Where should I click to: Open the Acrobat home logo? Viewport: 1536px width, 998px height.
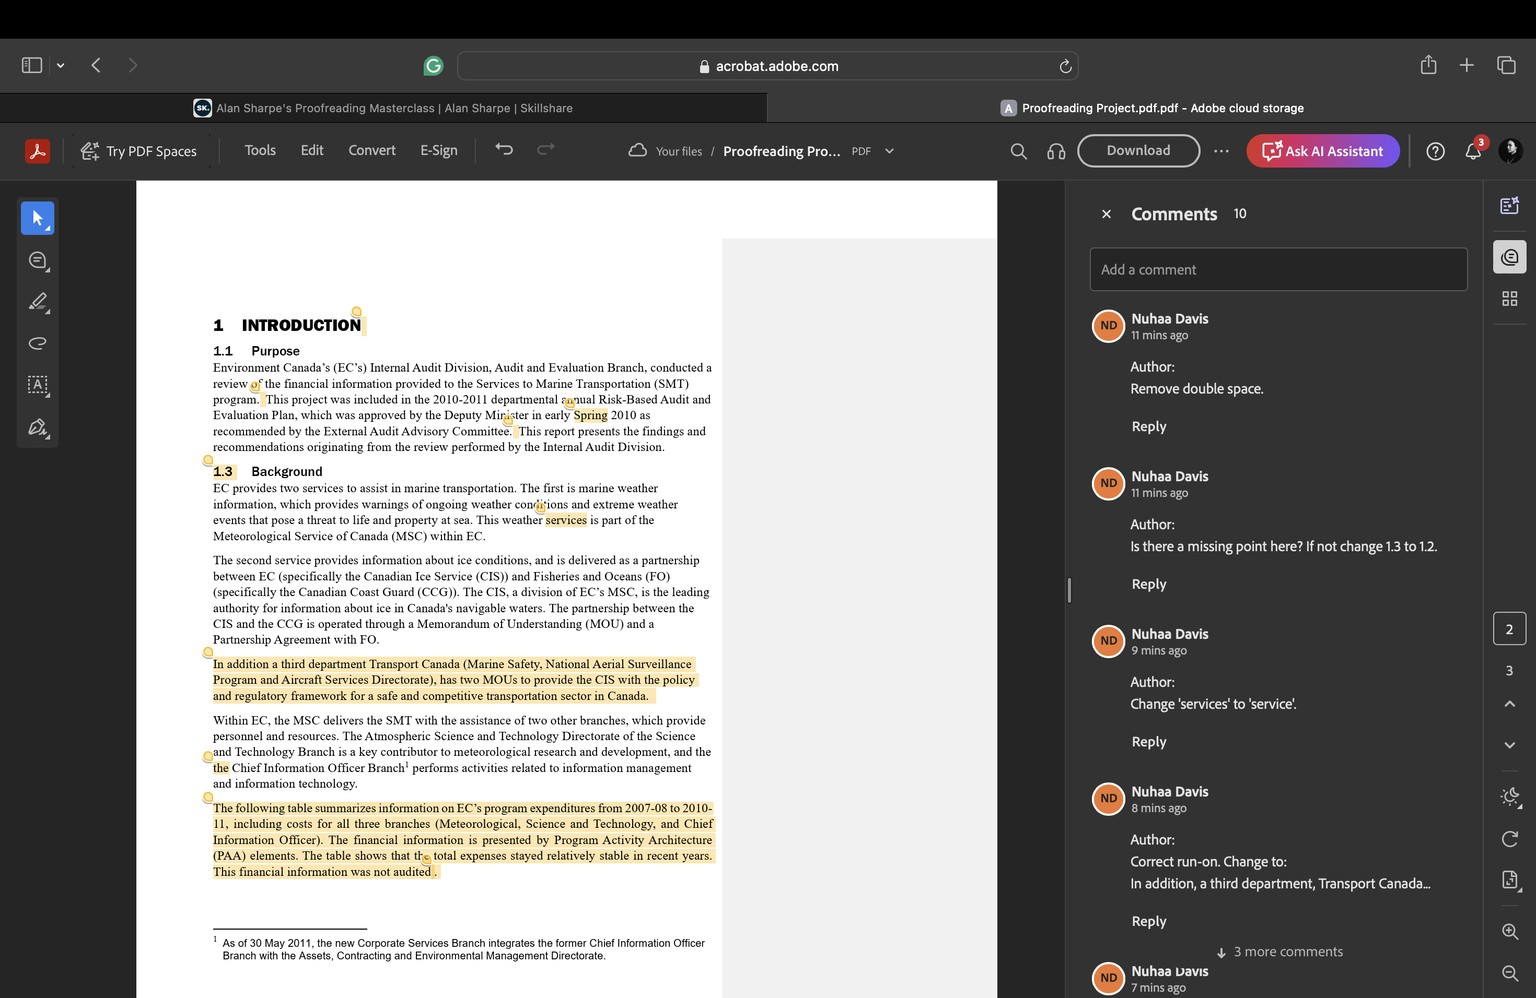pyautogui.click(x=37, y=151)
